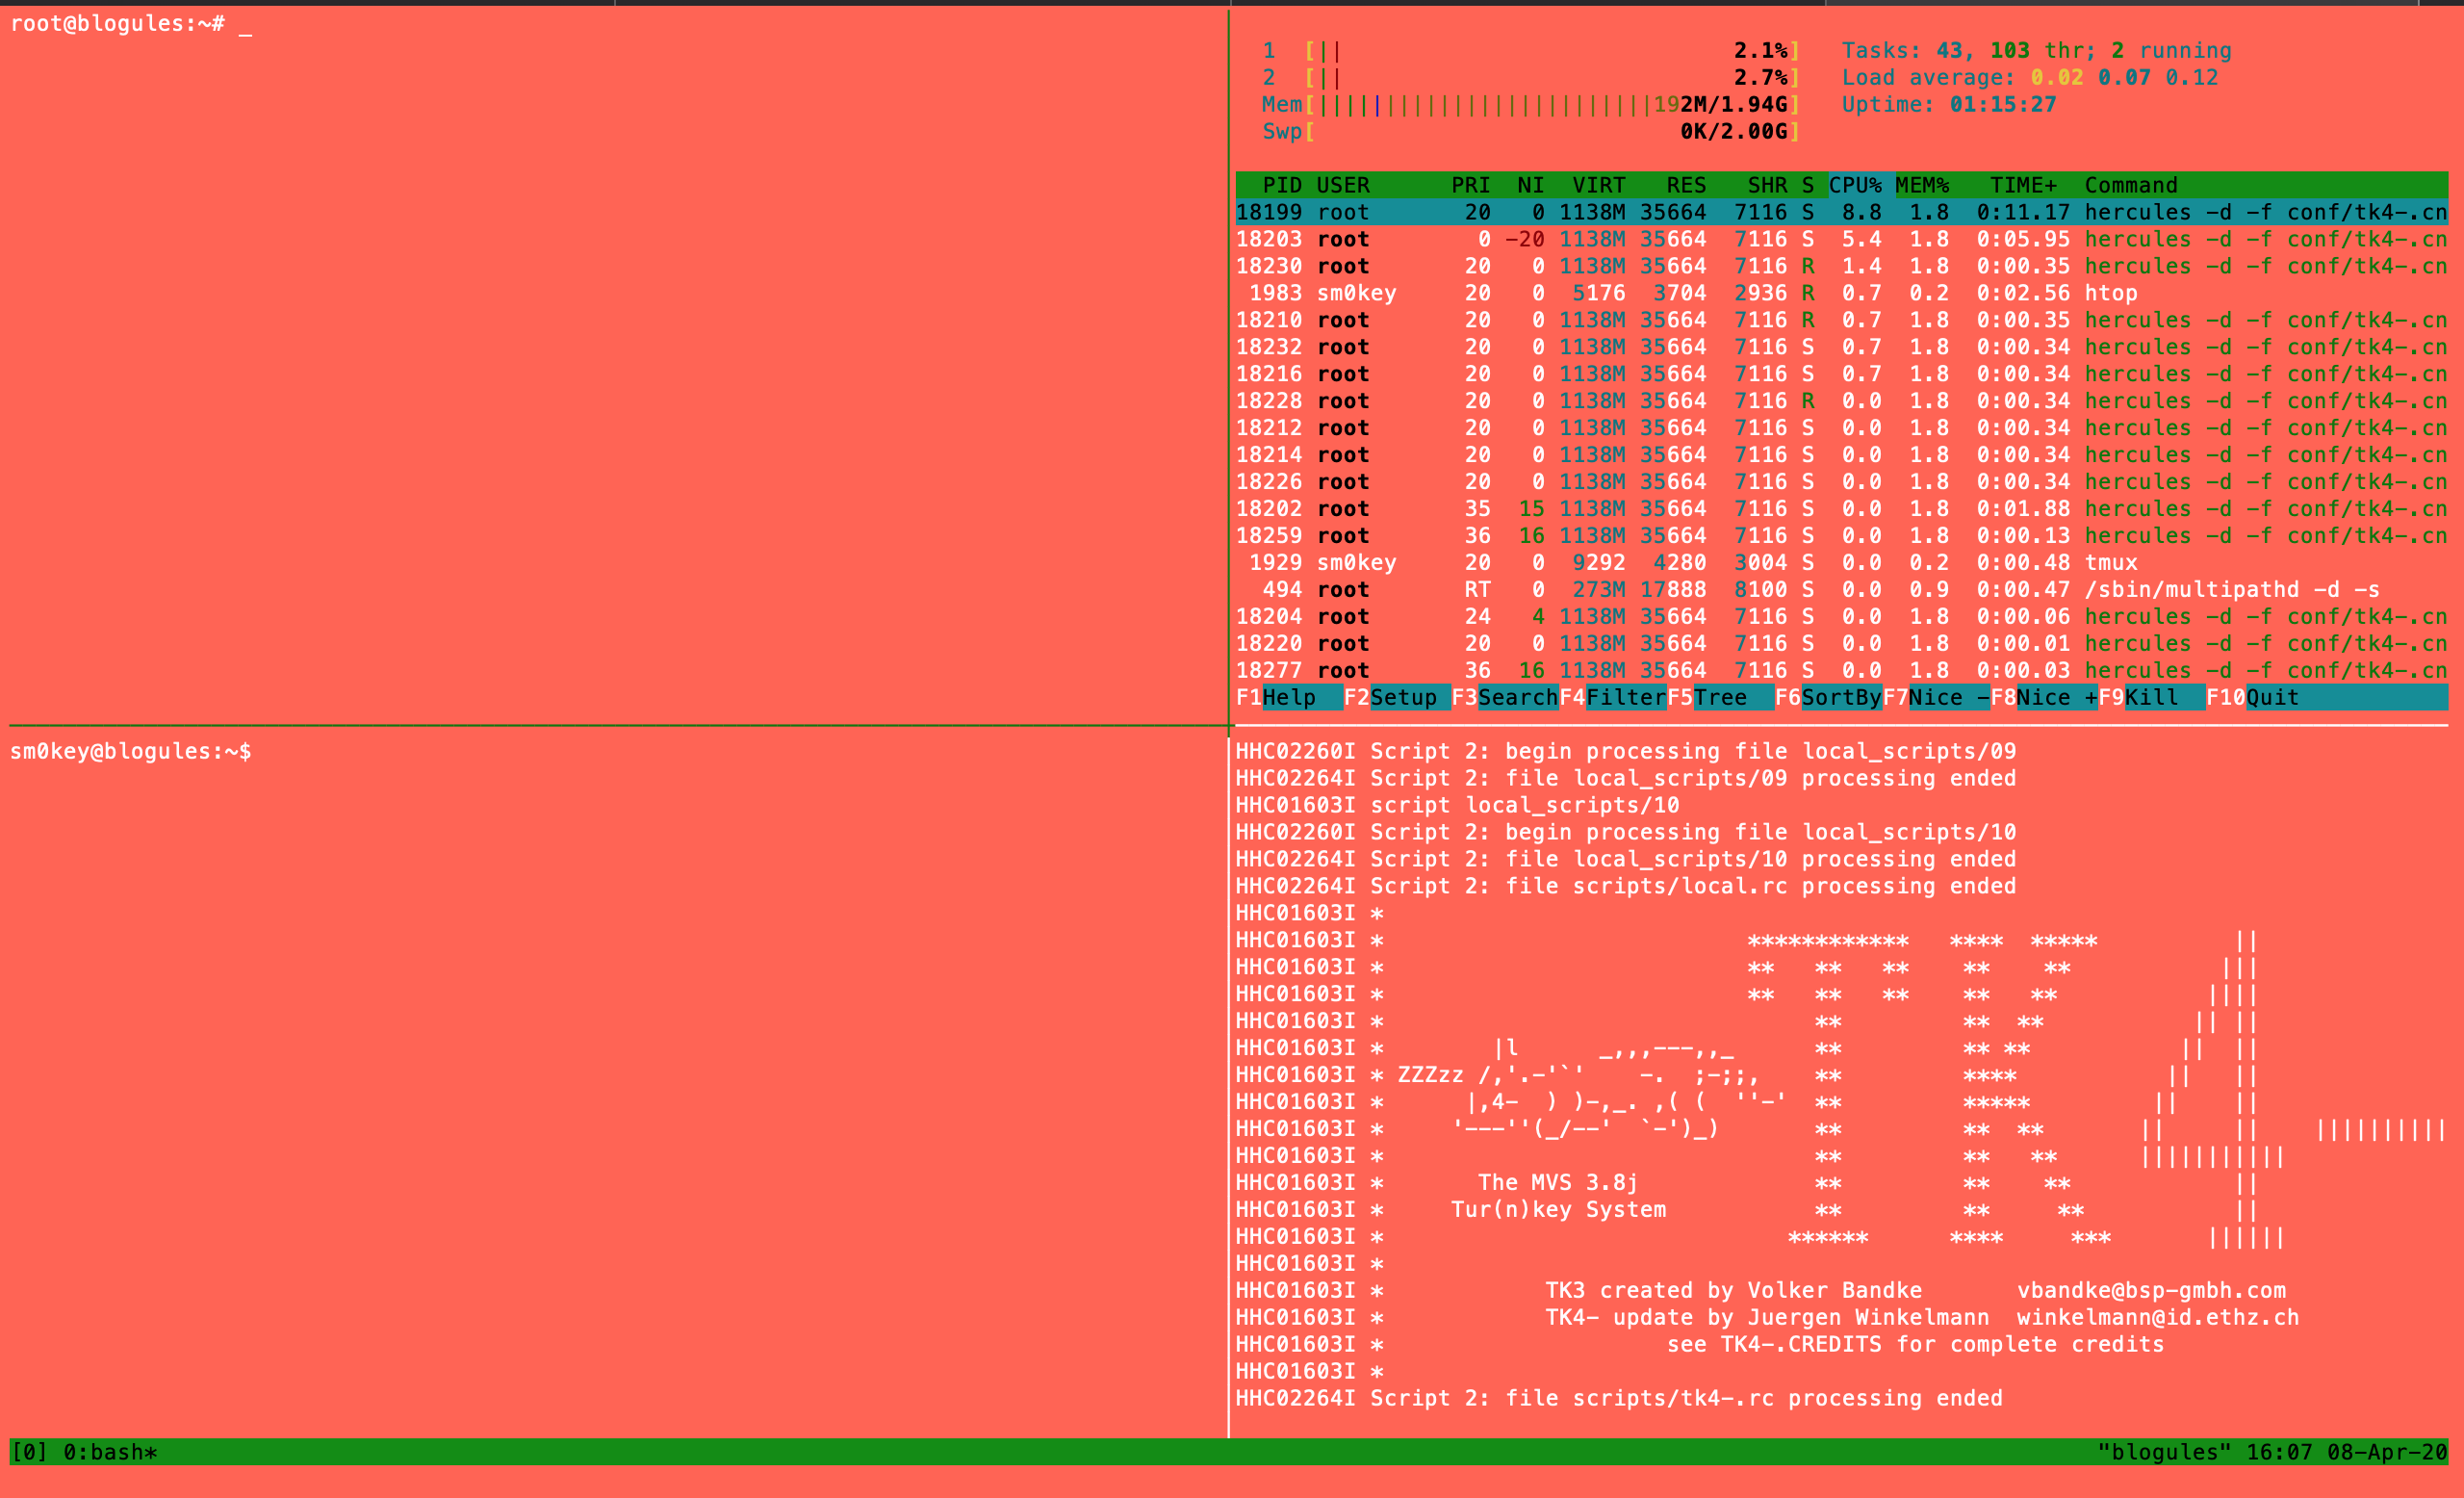Select highlighted process row PID 18199
The height and width of the screenshot is (1498, 2464).
point(1842,213)
